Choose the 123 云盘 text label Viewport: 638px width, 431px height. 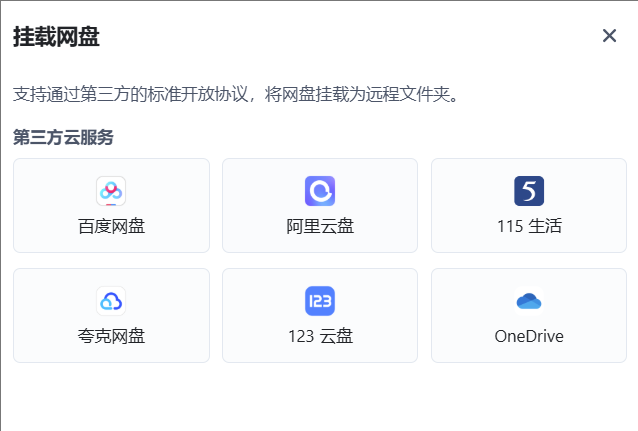(319, 336)
